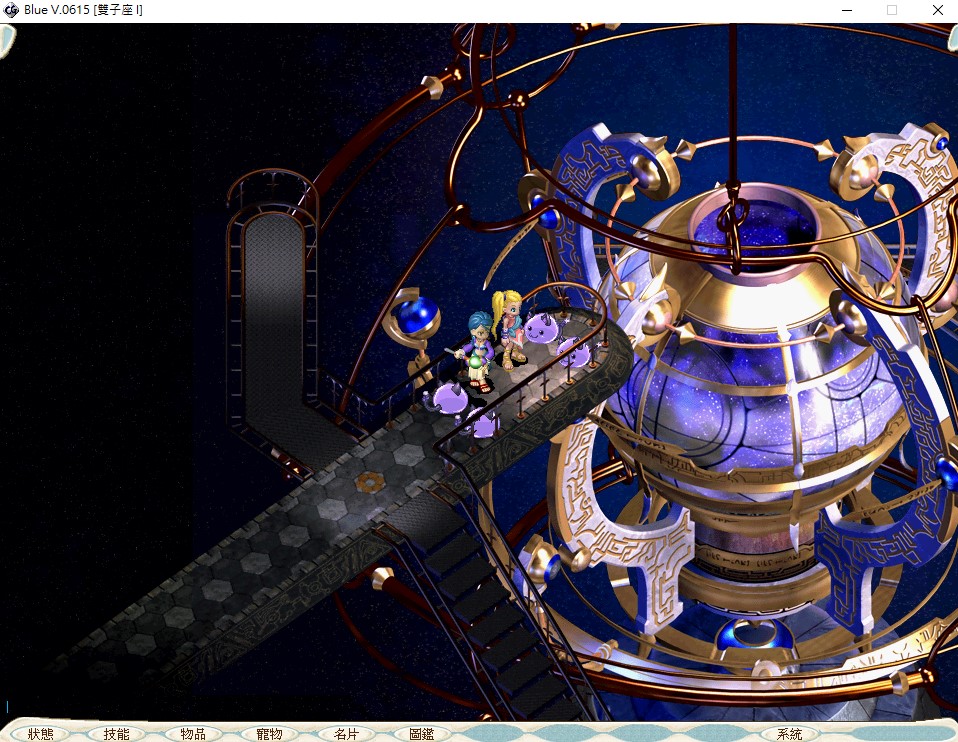Minimize the Blue V.0615 window

pyautogui.click(x=847, y=10)
